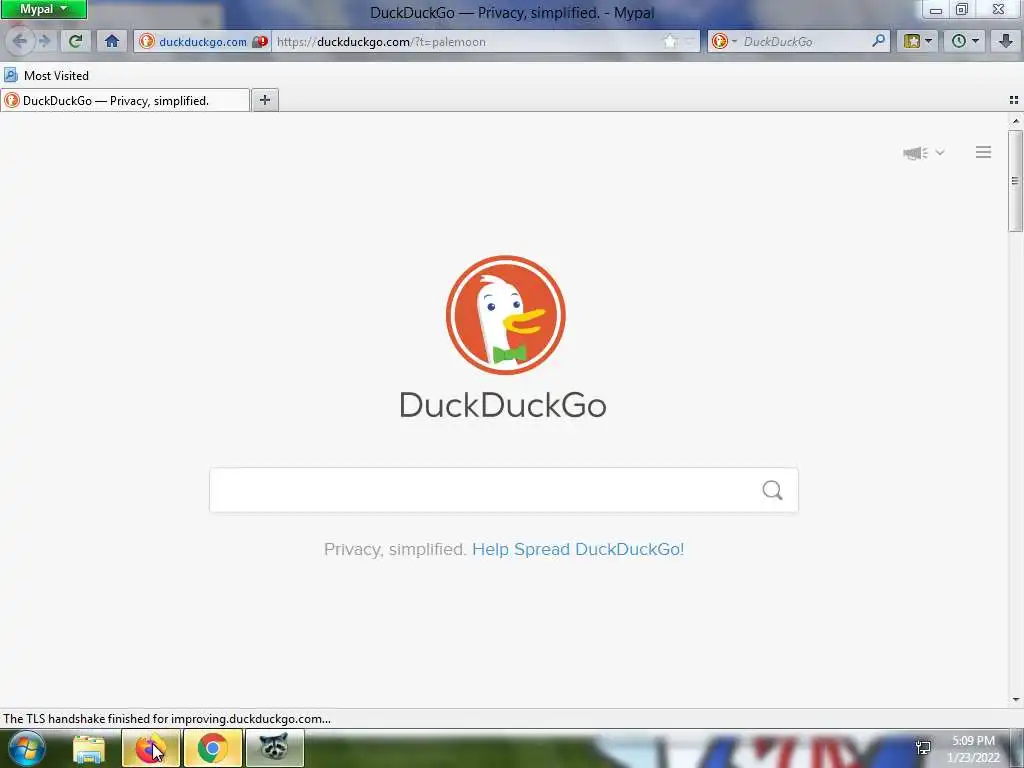1024x768 pixels.
Task: Minimize the Mypal window
Action: point(936,10)
